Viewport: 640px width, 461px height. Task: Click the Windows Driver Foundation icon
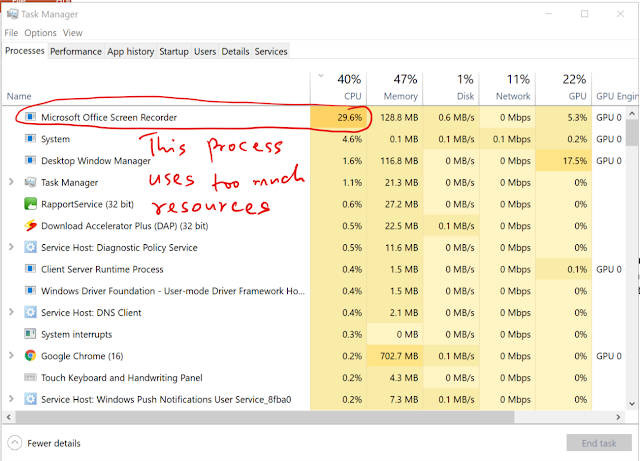pos(30,290)
